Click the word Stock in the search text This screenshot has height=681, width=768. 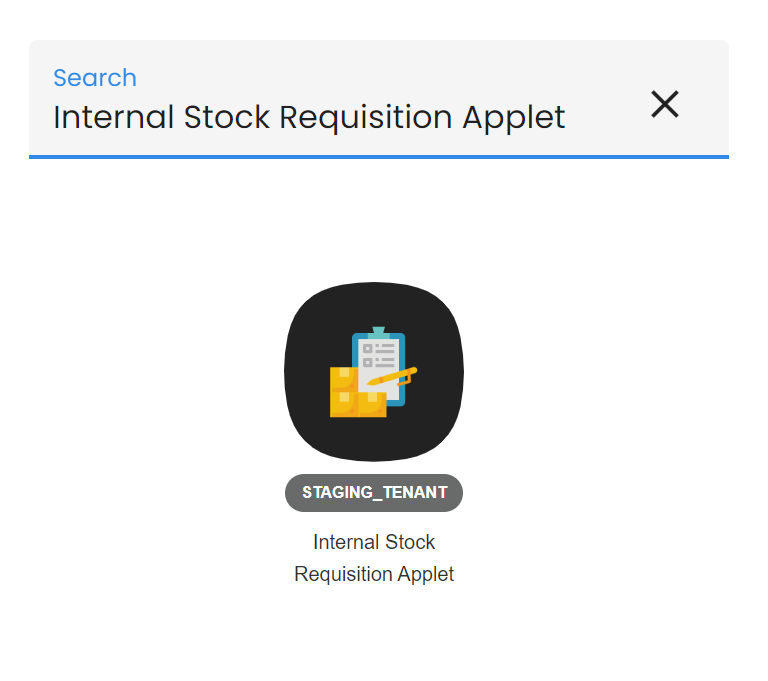point(227,118)
